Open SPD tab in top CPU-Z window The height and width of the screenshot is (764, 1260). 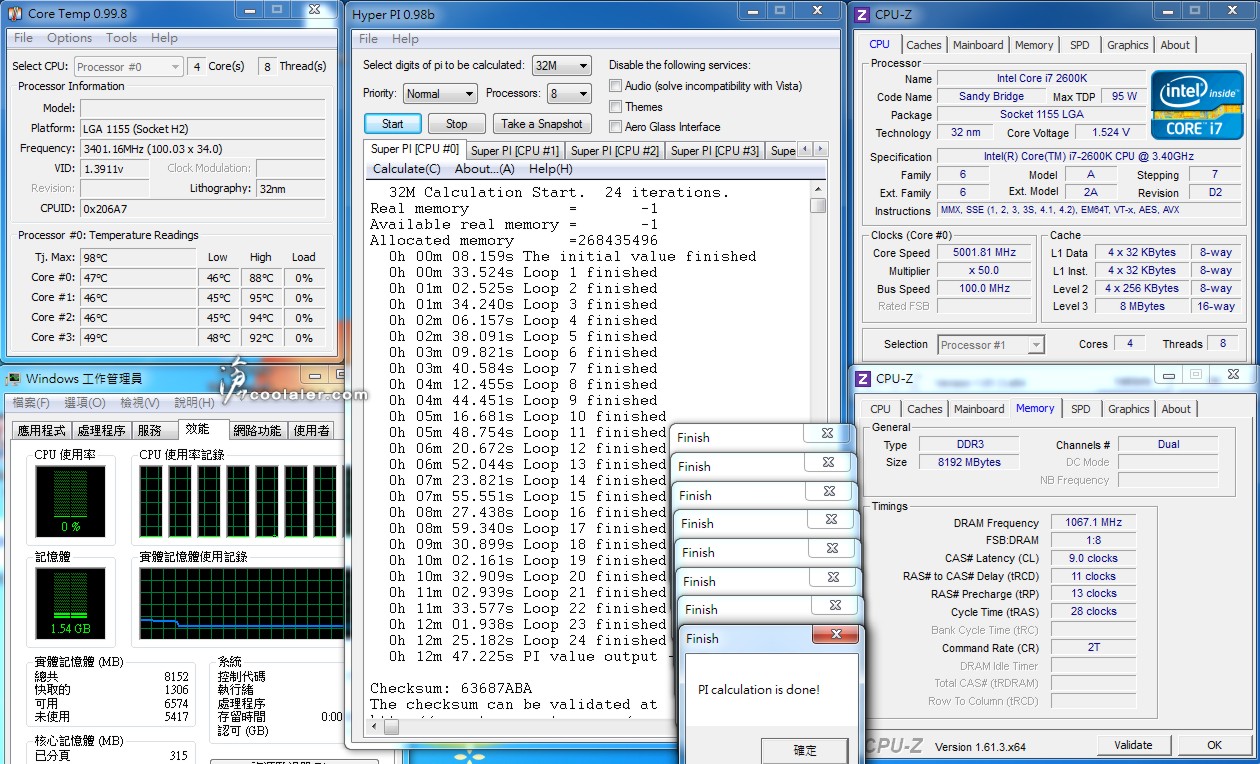(1080, 45)
